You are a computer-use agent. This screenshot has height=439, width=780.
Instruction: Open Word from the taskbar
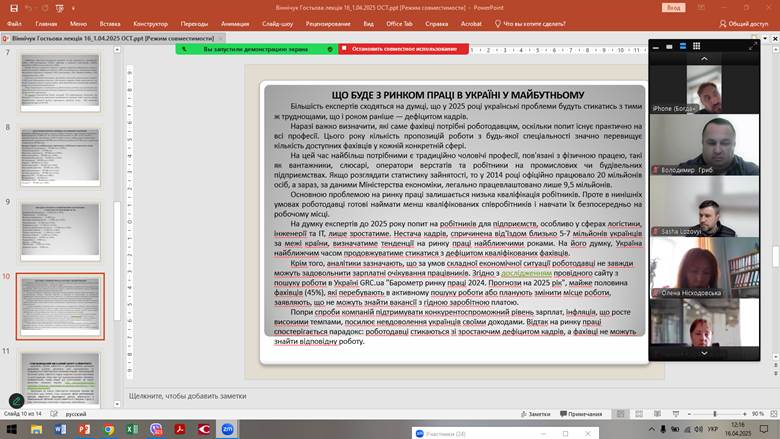60,429
